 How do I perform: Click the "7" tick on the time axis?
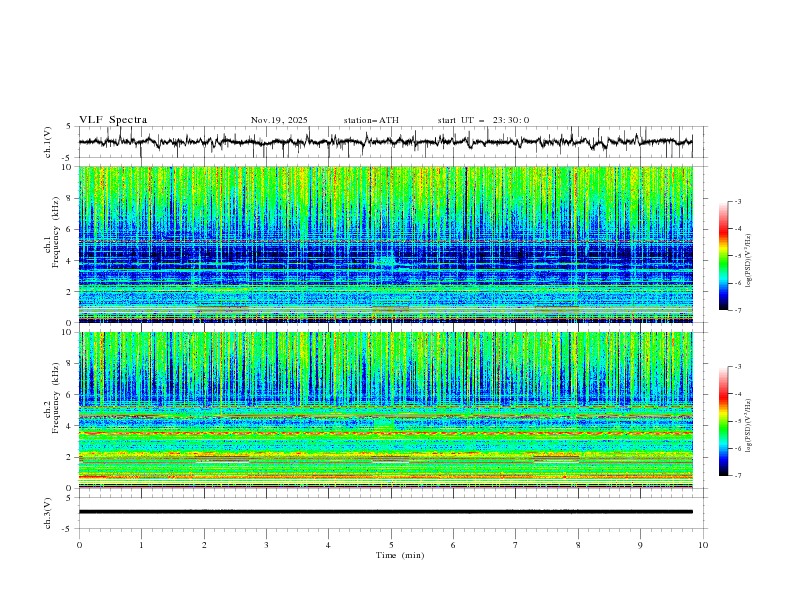point(516,545)
